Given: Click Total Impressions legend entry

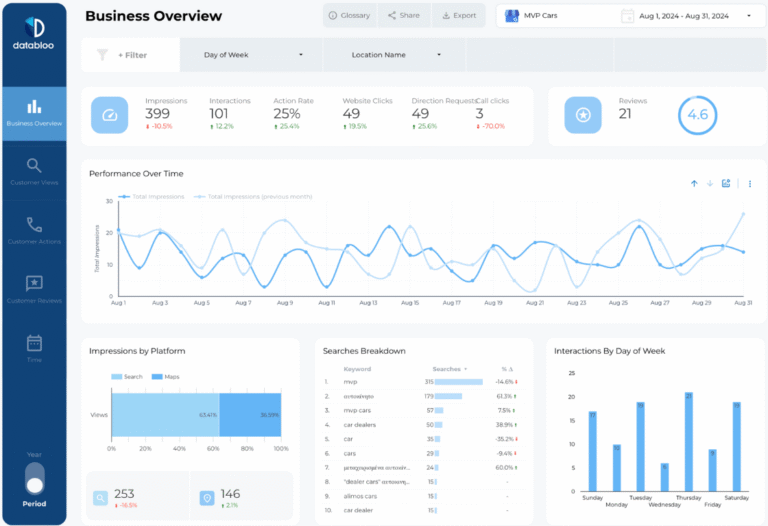Looking at the screenshot, I should tap(152, 197).
